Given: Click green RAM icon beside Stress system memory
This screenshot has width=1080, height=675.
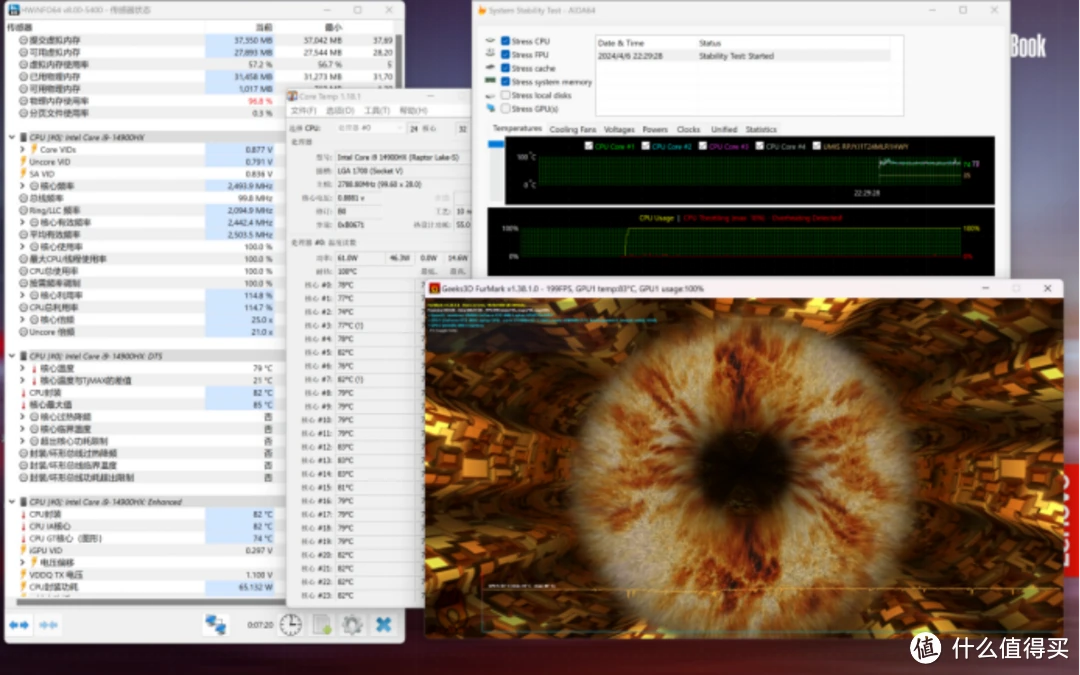Looking at the screenshot, I should pos(490,81).
